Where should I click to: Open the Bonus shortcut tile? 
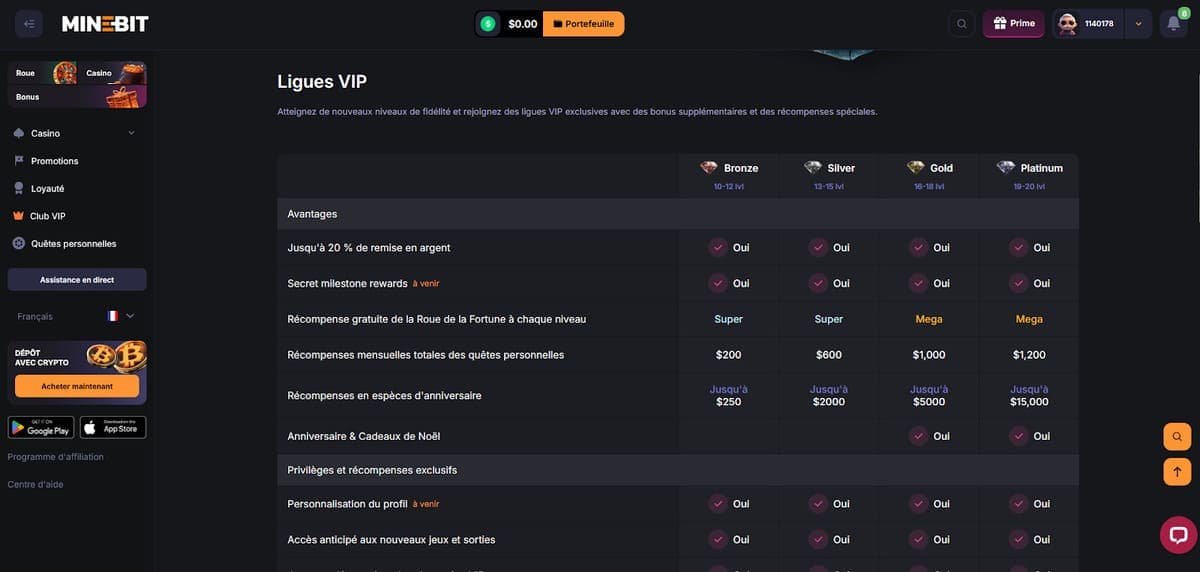tap(77, 97)
